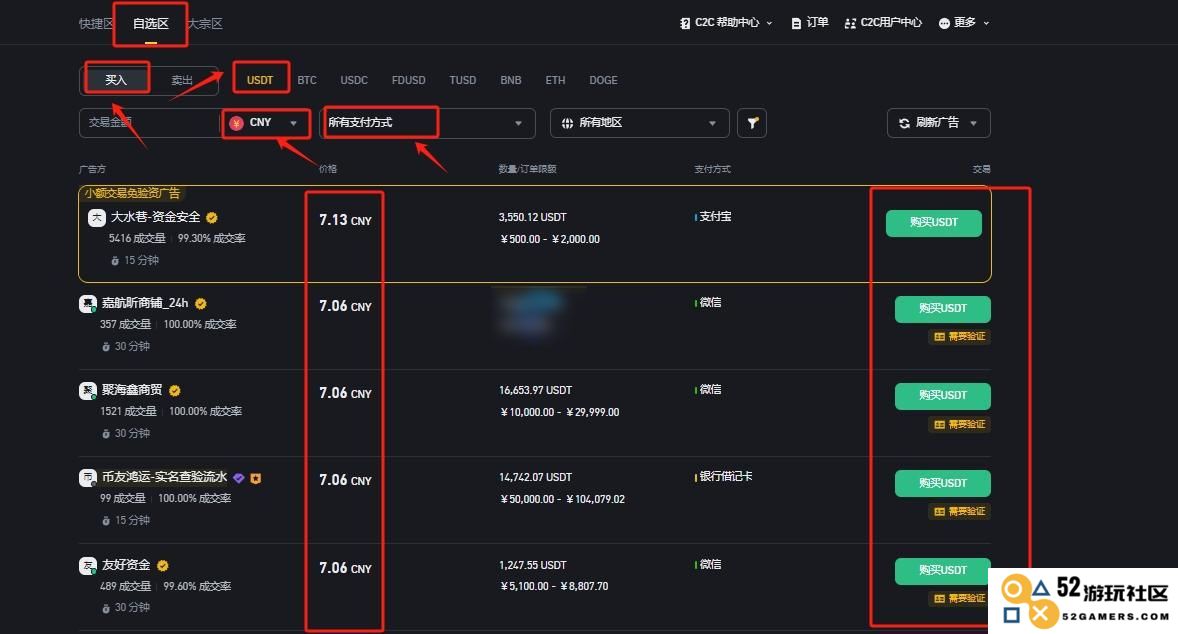Open advertiser 聚海鑫商贸 profile

tap(132, 390)
